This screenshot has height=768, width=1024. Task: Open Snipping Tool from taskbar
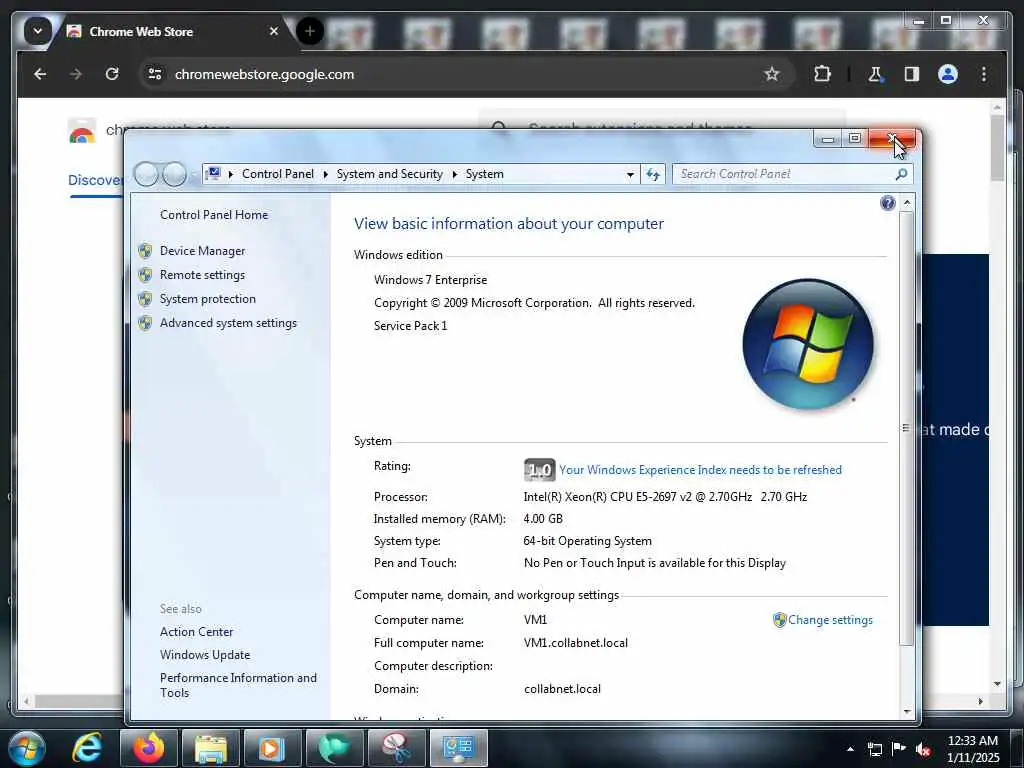tap(396, 748)
